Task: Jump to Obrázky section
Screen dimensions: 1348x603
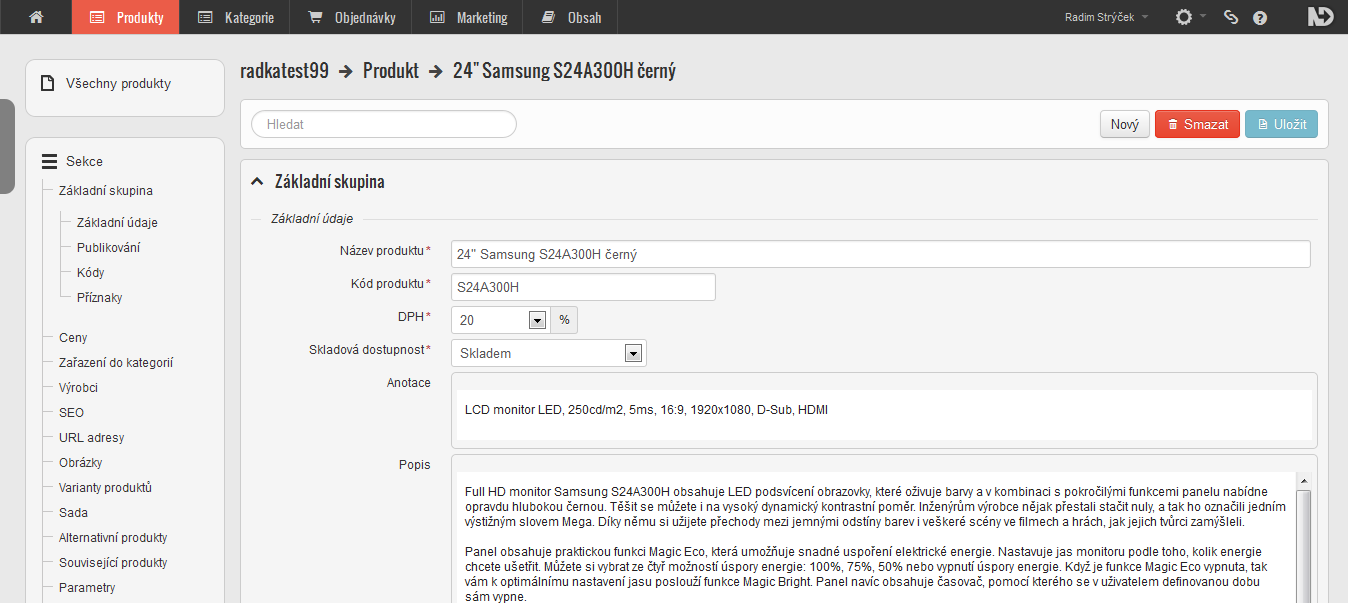Action: (x=80, y=463)
